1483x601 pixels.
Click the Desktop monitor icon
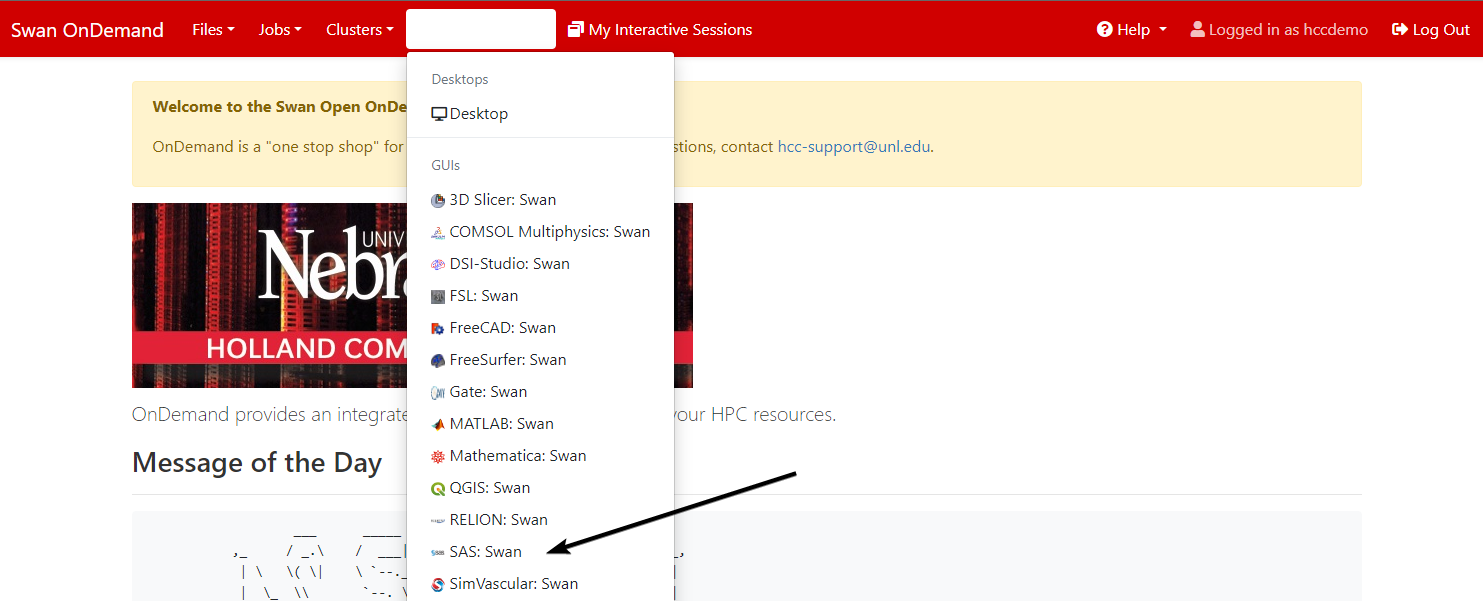pos(439,114)
